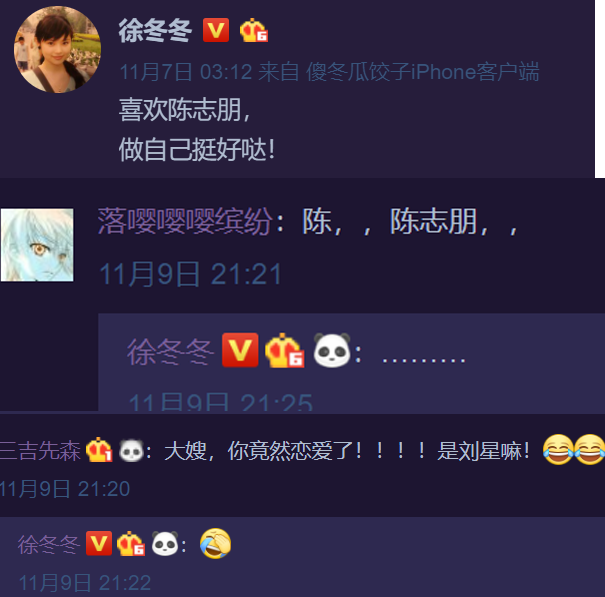Open 徐冬冬 name in the dotted reply
Viewport: 605px width, 597px height.
click(x=170, y=352)
